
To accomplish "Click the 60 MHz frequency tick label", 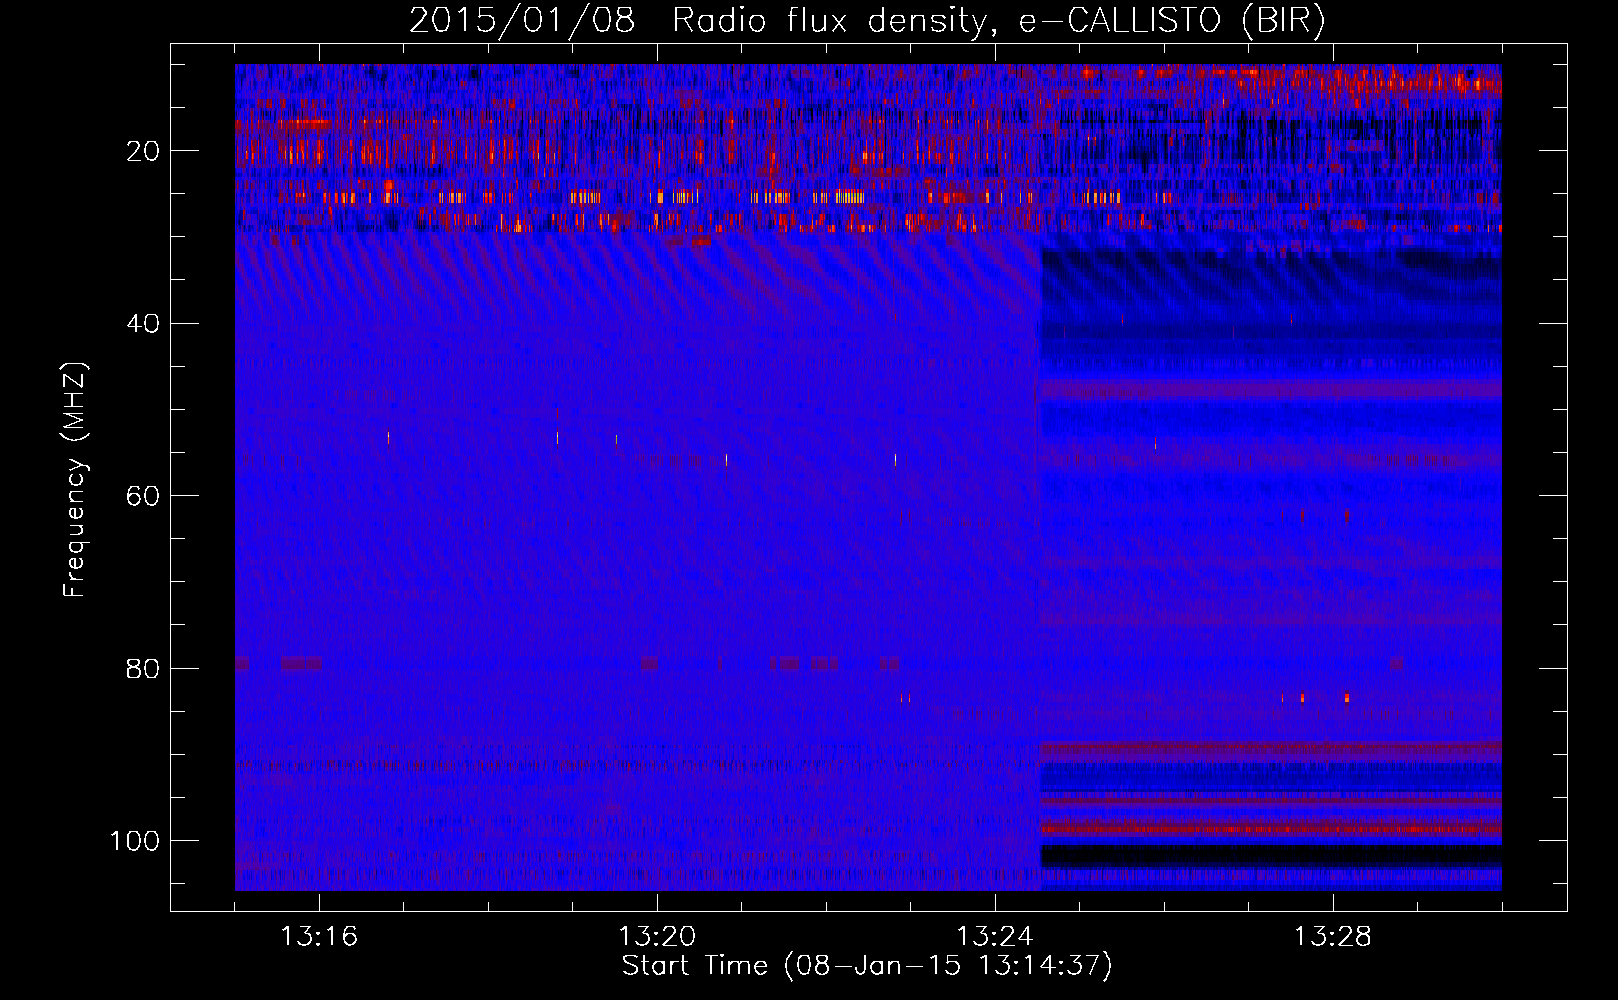I will pyautogui.click(x=143, y=496).
